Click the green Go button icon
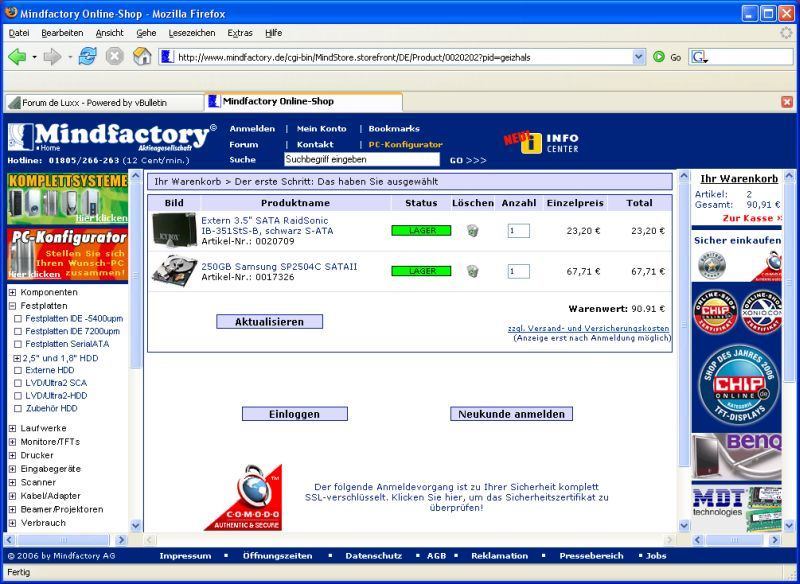800x584 pixels. pyautogui.click(x=659, y=57)
